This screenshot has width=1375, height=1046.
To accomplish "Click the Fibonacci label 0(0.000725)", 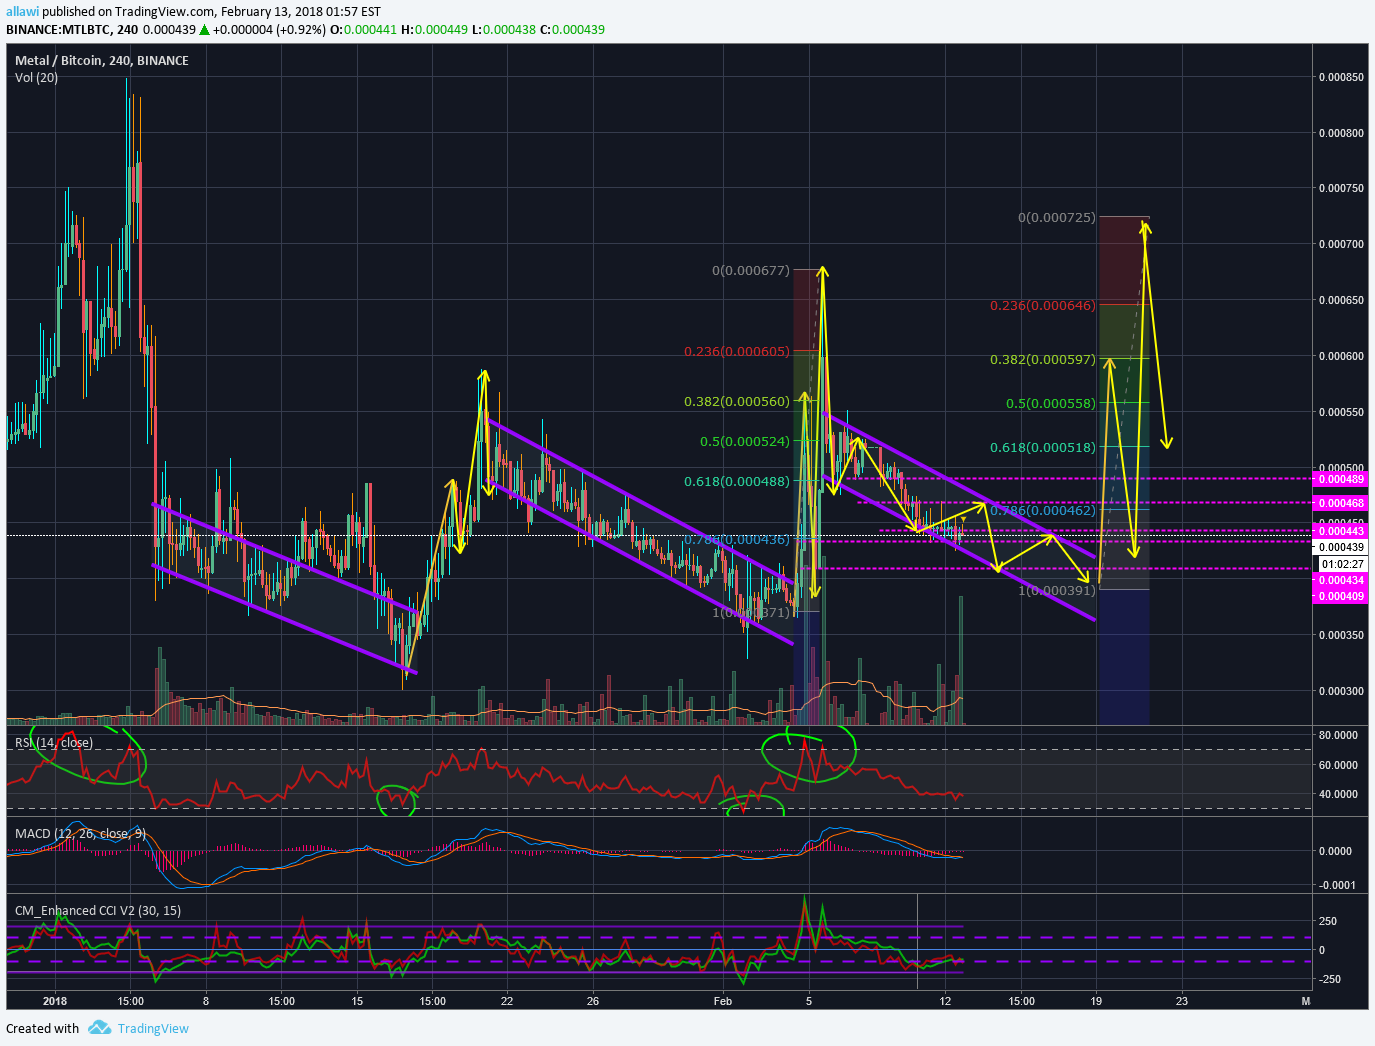I will click(x=1056, y=217).
